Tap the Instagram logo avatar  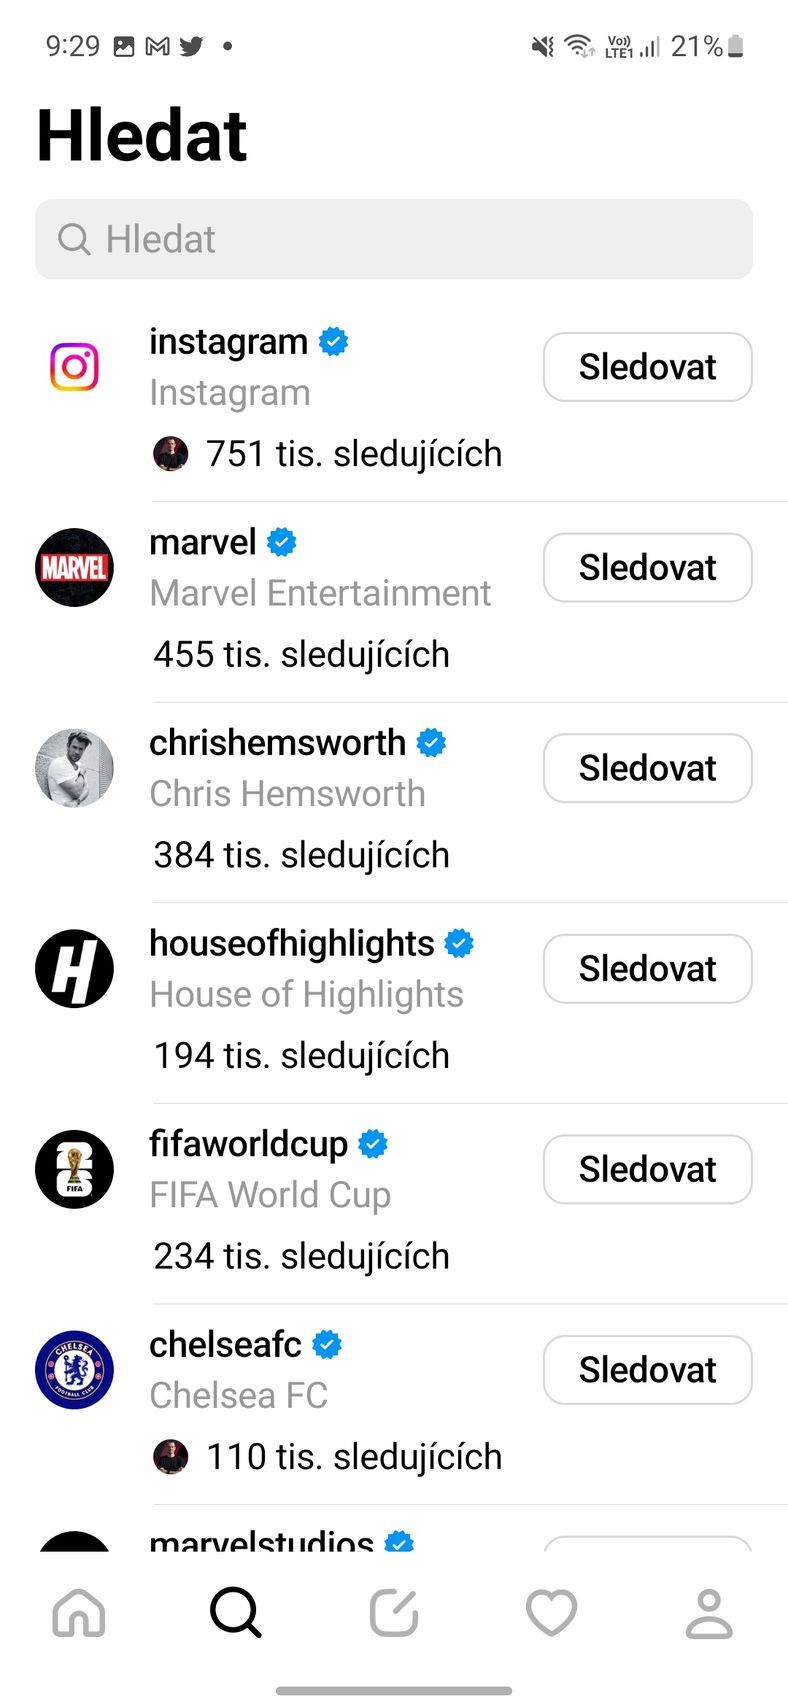[74, 367]
